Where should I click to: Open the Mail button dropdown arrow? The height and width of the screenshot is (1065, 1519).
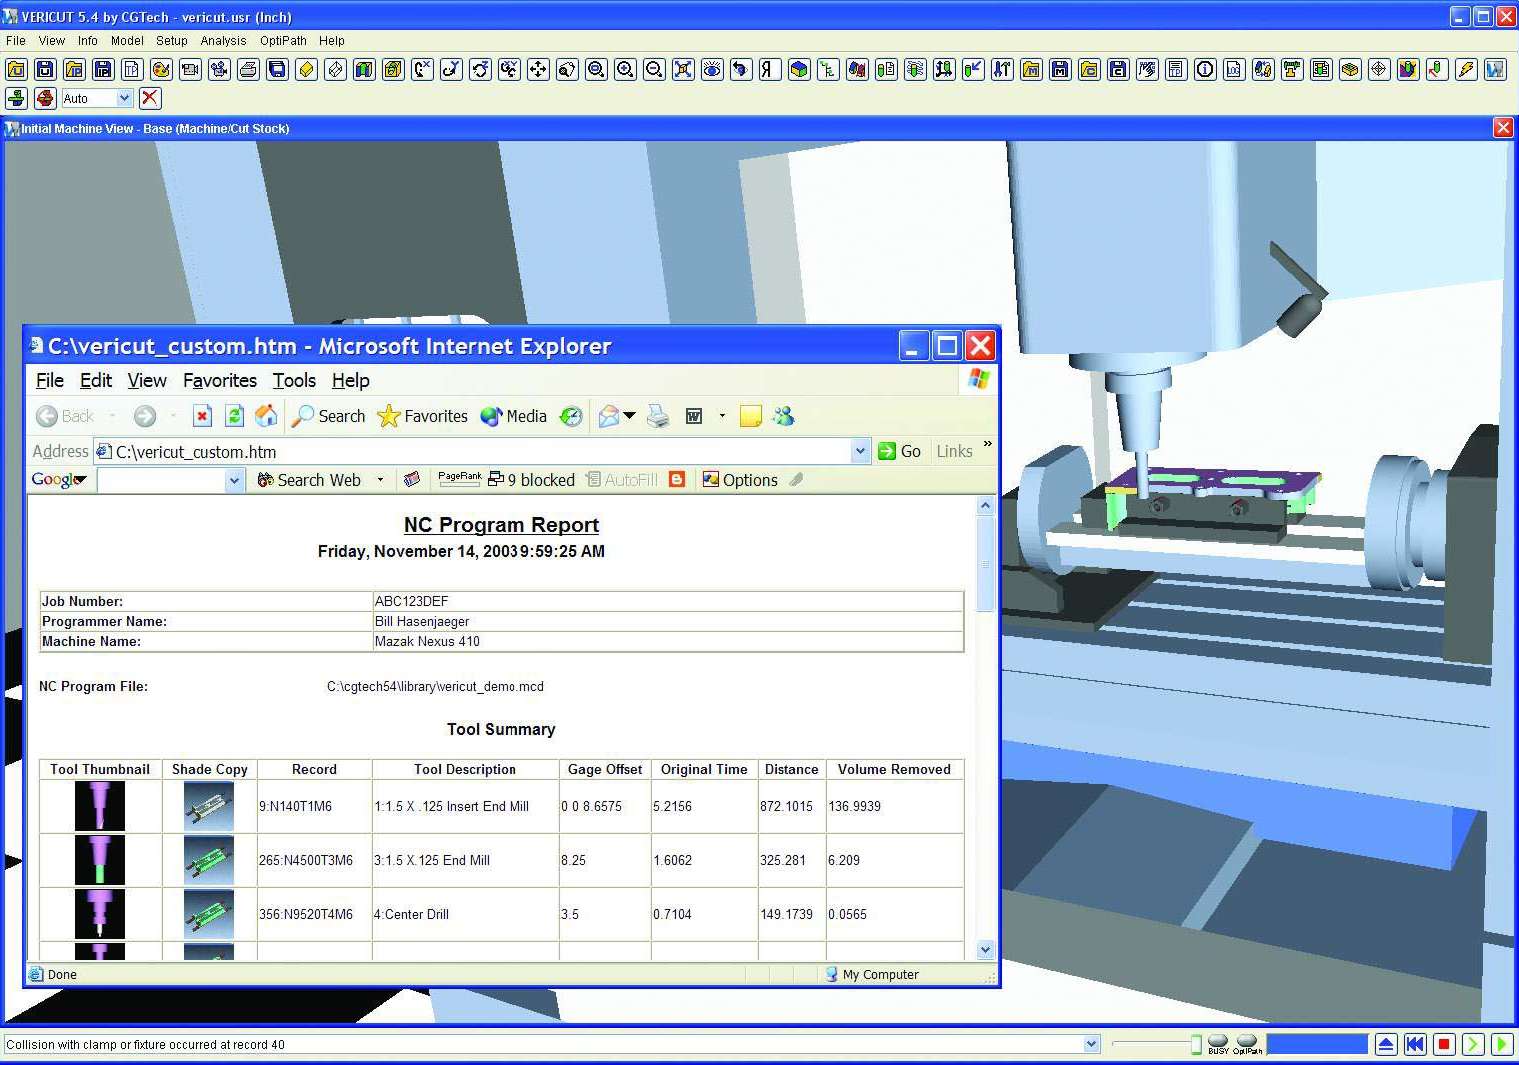coord(630,416)
